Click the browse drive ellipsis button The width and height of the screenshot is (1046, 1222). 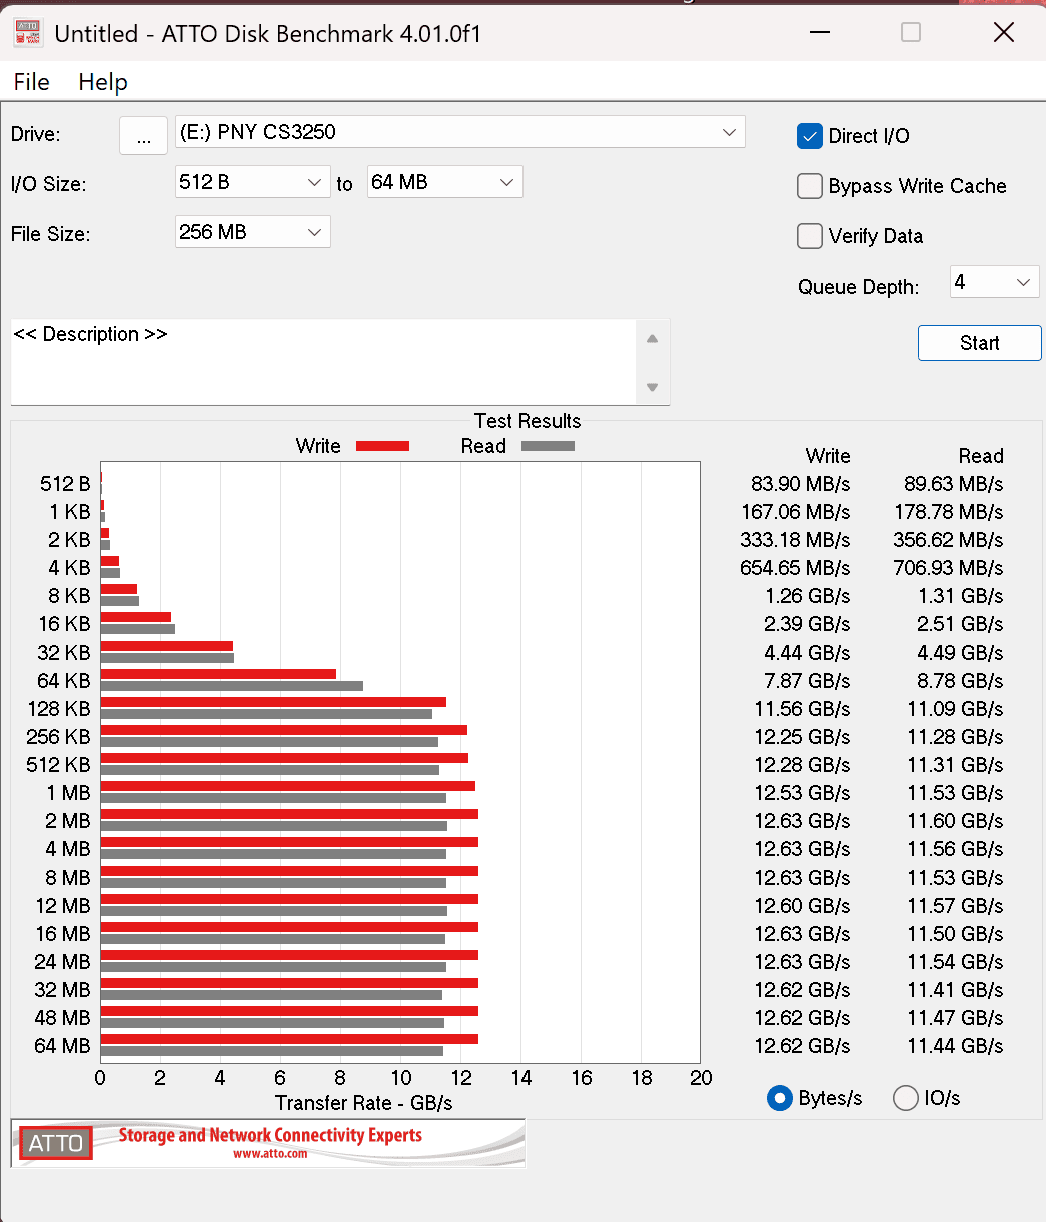click(143, 136)
